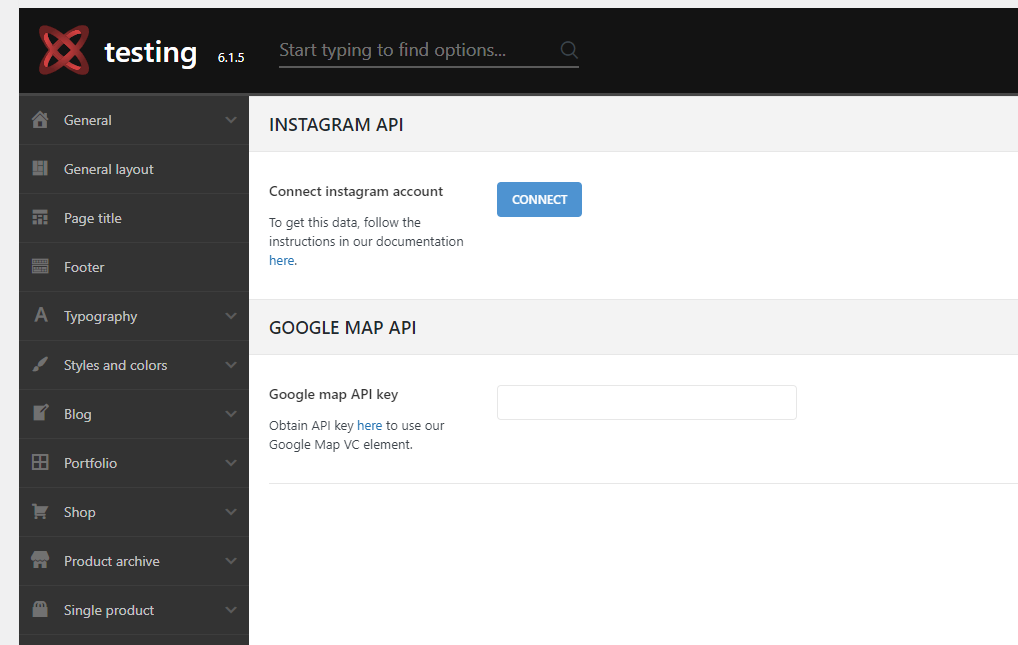This screenshot has width=1018, height=645.
Task: Click the GOOGLE MAP API section heading
Action: [x=343, y=327]
